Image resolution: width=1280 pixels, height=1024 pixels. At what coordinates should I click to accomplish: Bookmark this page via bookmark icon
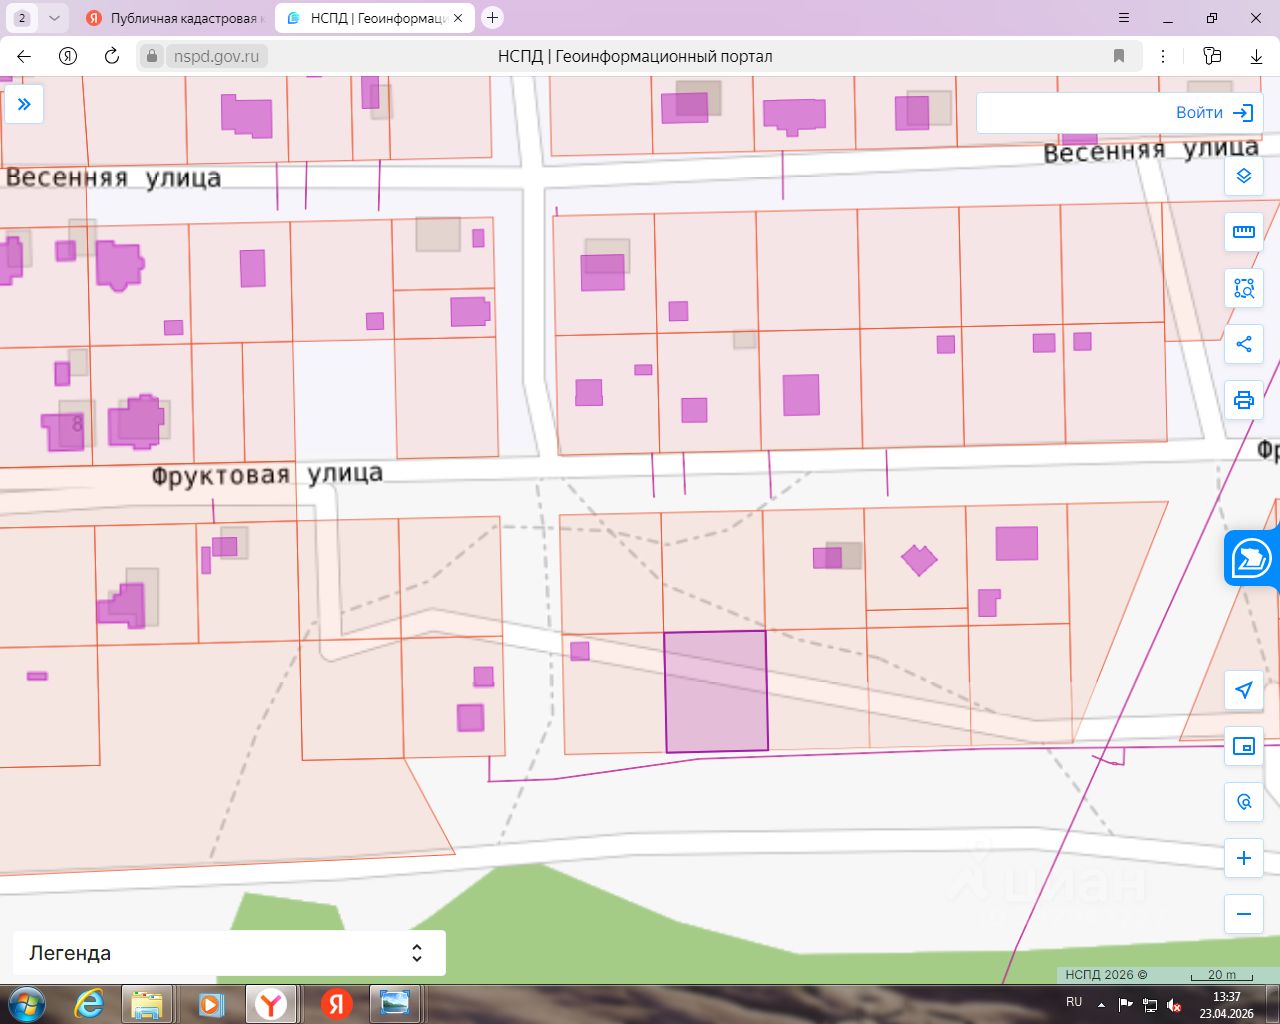click(x=1119, y=56)
